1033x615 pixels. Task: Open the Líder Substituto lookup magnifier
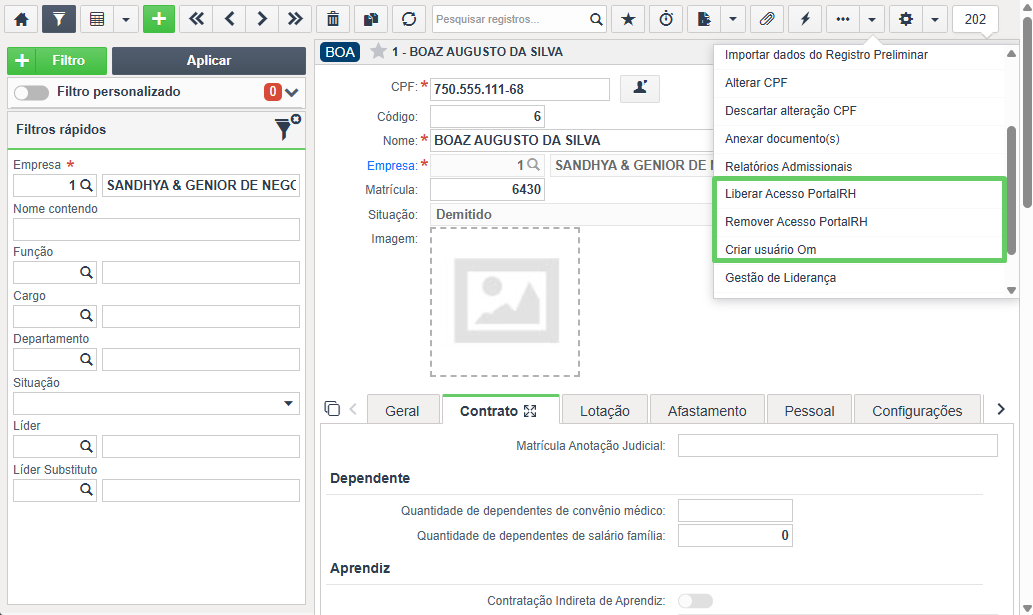coord(86,490)
